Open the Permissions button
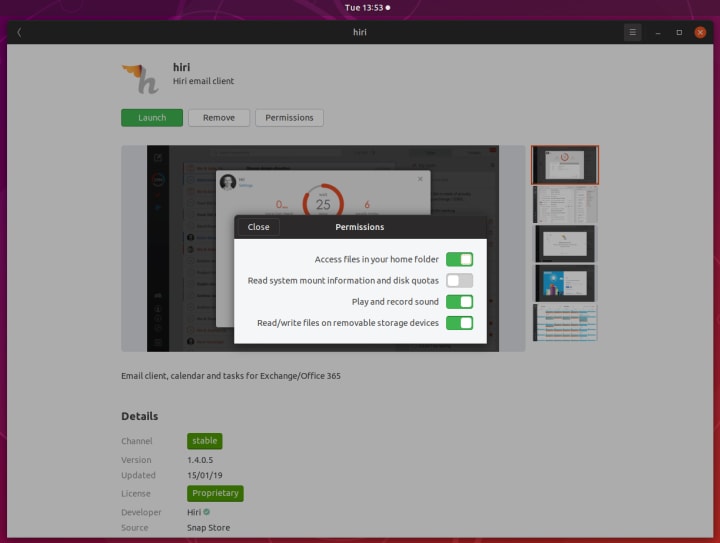 click(289, 118)
